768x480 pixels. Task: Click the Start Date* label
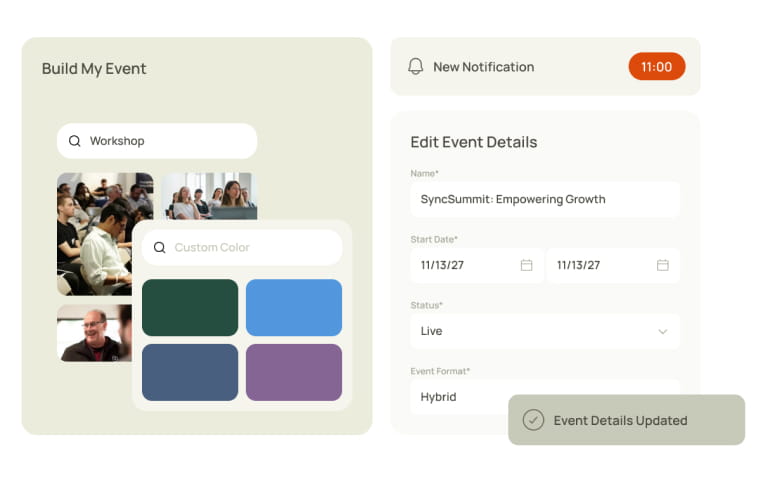(x=434, y=240)
